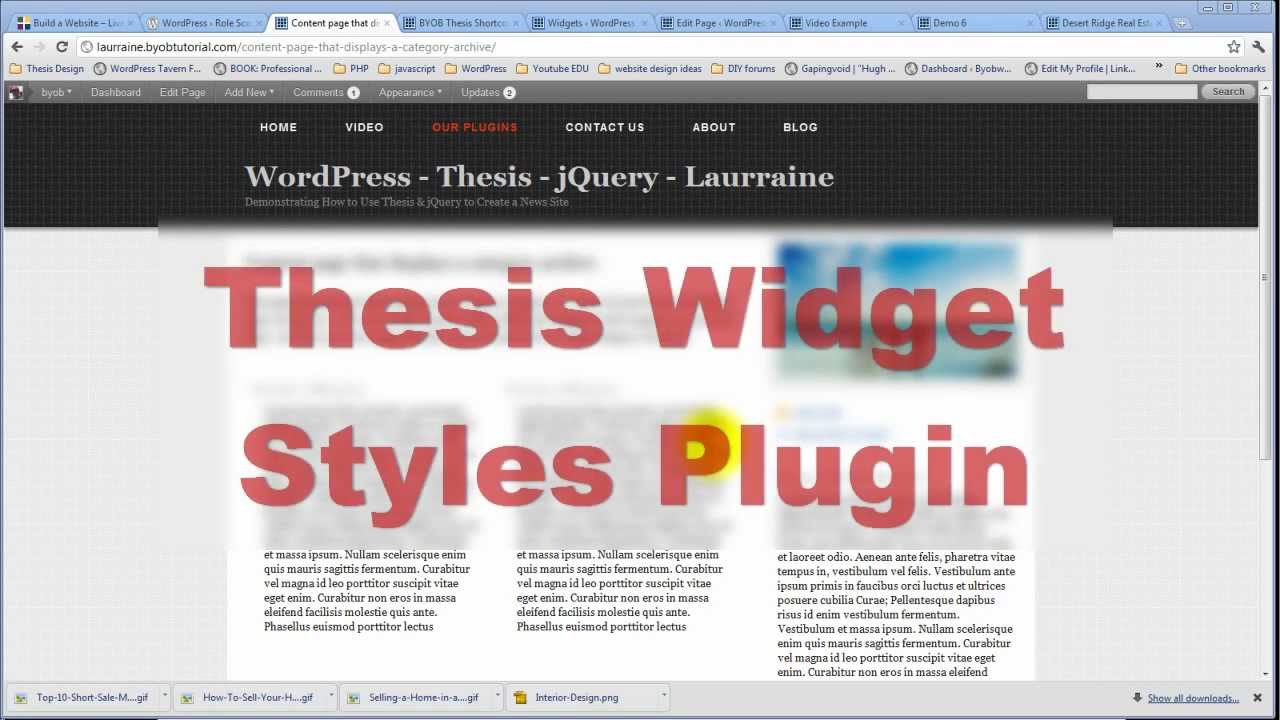Reload the page with the refresh icon

[x=62, y=47]
